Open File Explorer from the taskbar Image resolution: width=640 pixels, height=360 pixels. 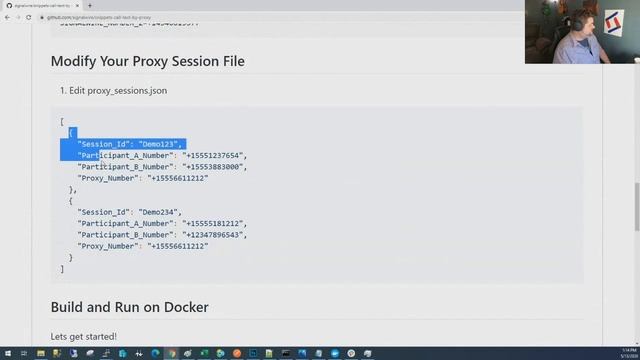[41, 353]
